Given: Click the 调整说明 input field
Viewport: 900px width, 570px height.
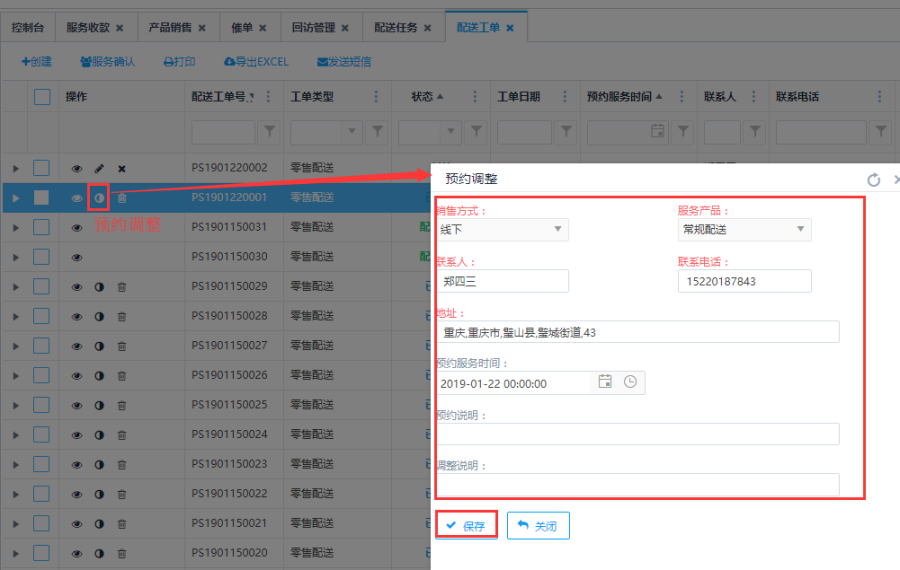Looking at the screenshot, I should [638, 484].
